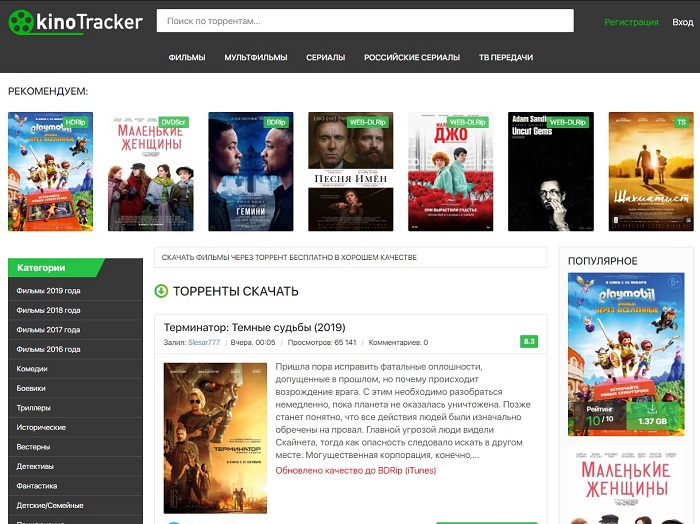
Task: Select the Боевики category
Action: 75,388
